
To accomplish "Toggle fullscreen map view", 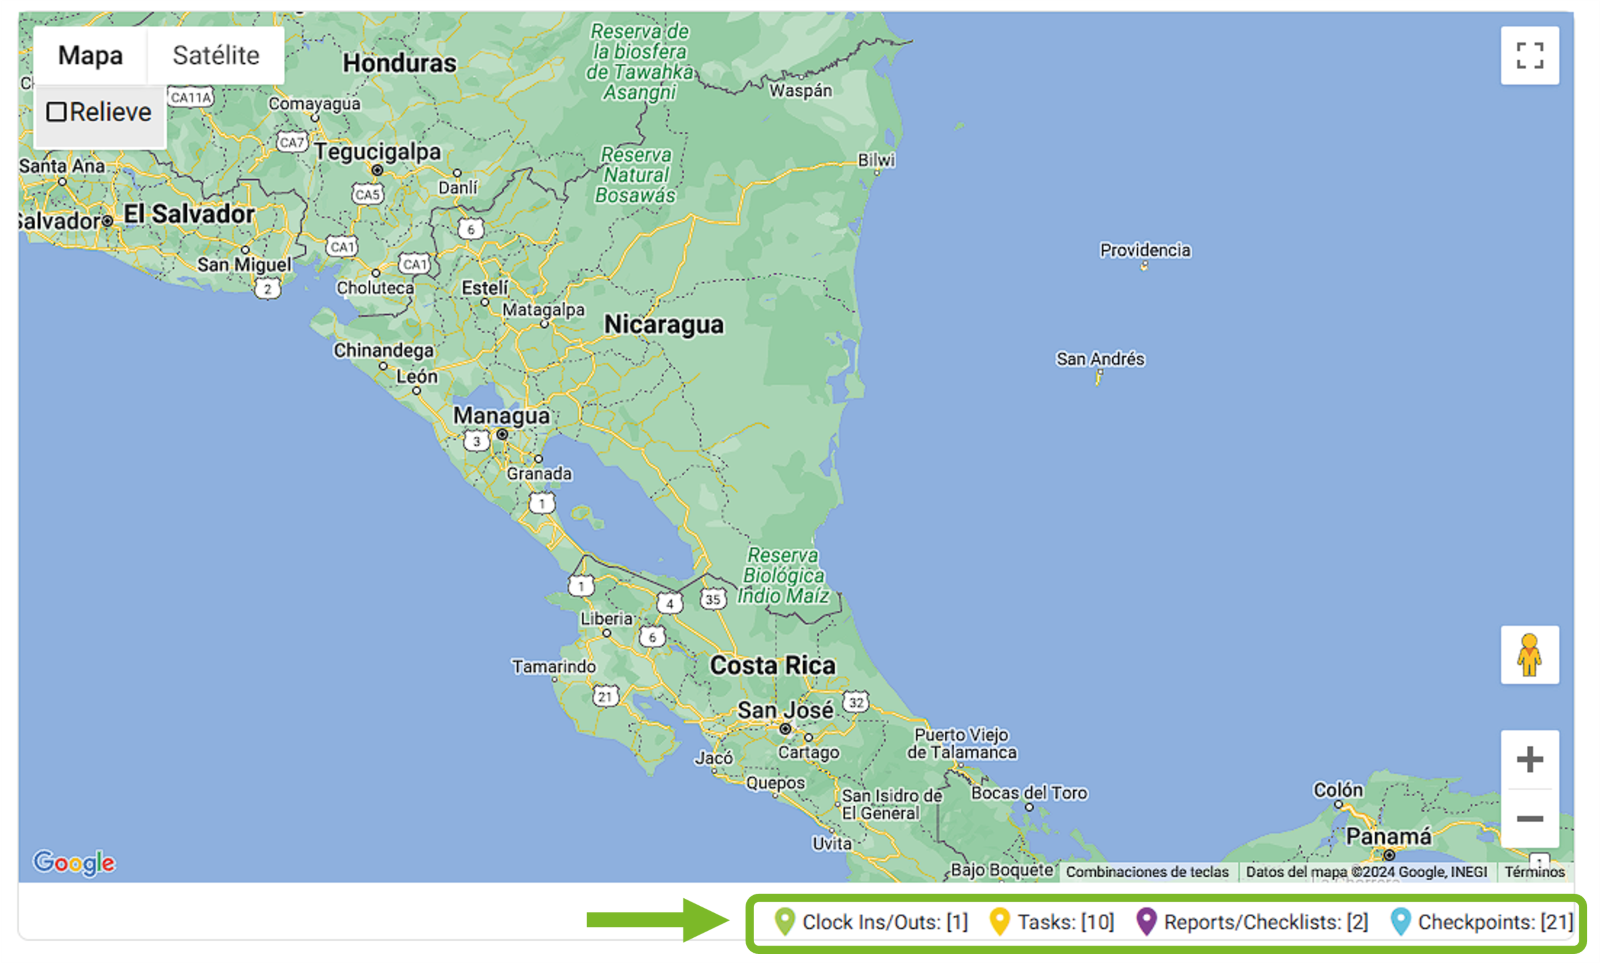I will (1529, 56).
